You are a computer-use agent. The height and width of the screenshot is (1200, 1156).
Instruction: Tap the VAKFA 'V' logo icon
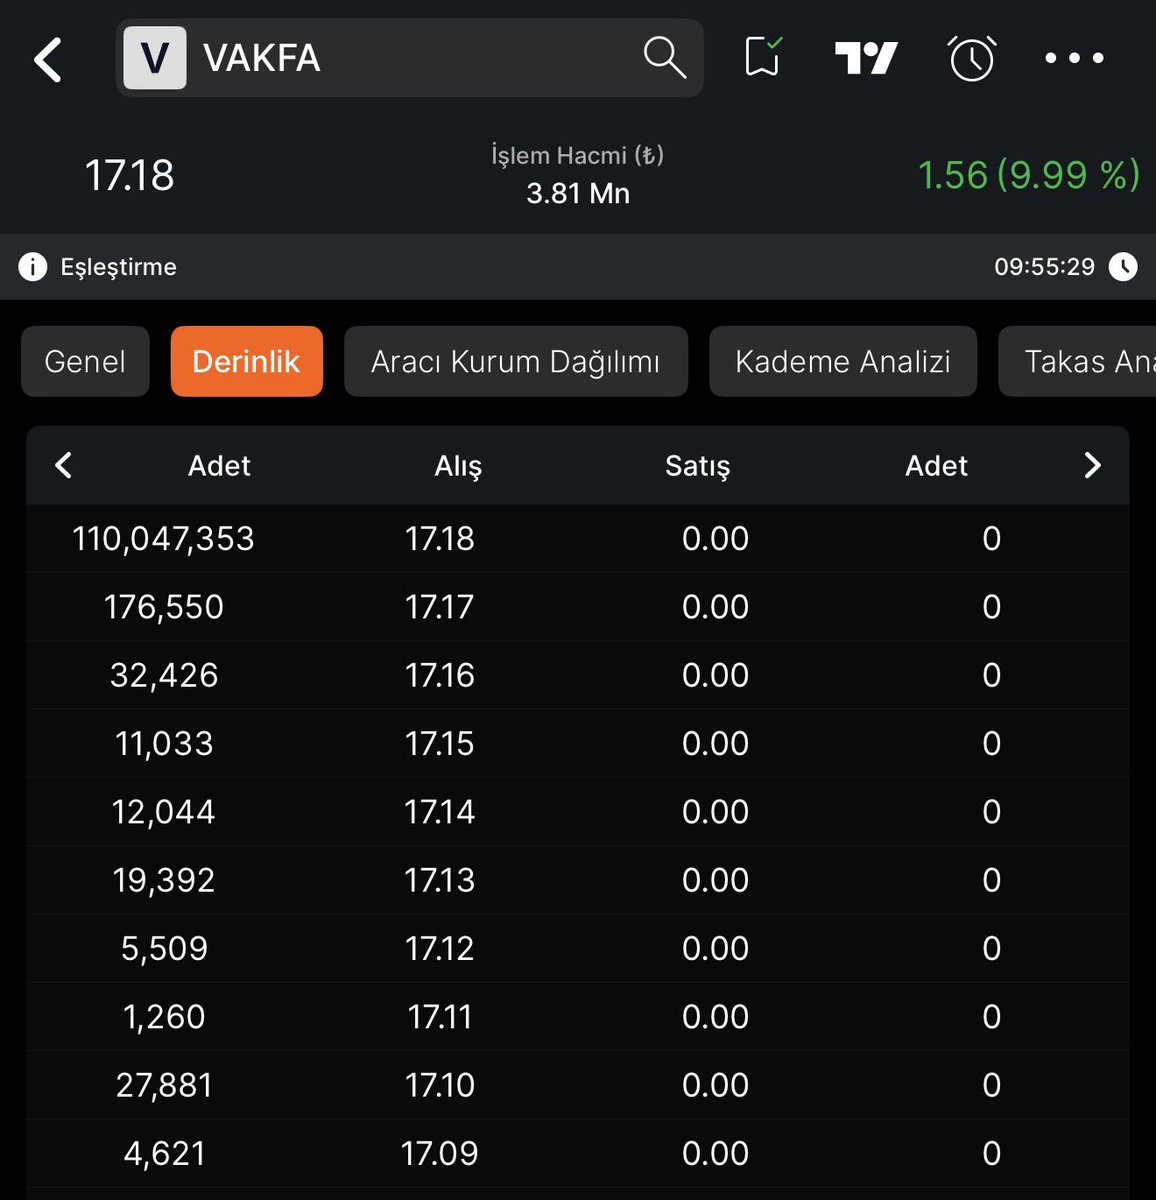(x=155, y=58)
